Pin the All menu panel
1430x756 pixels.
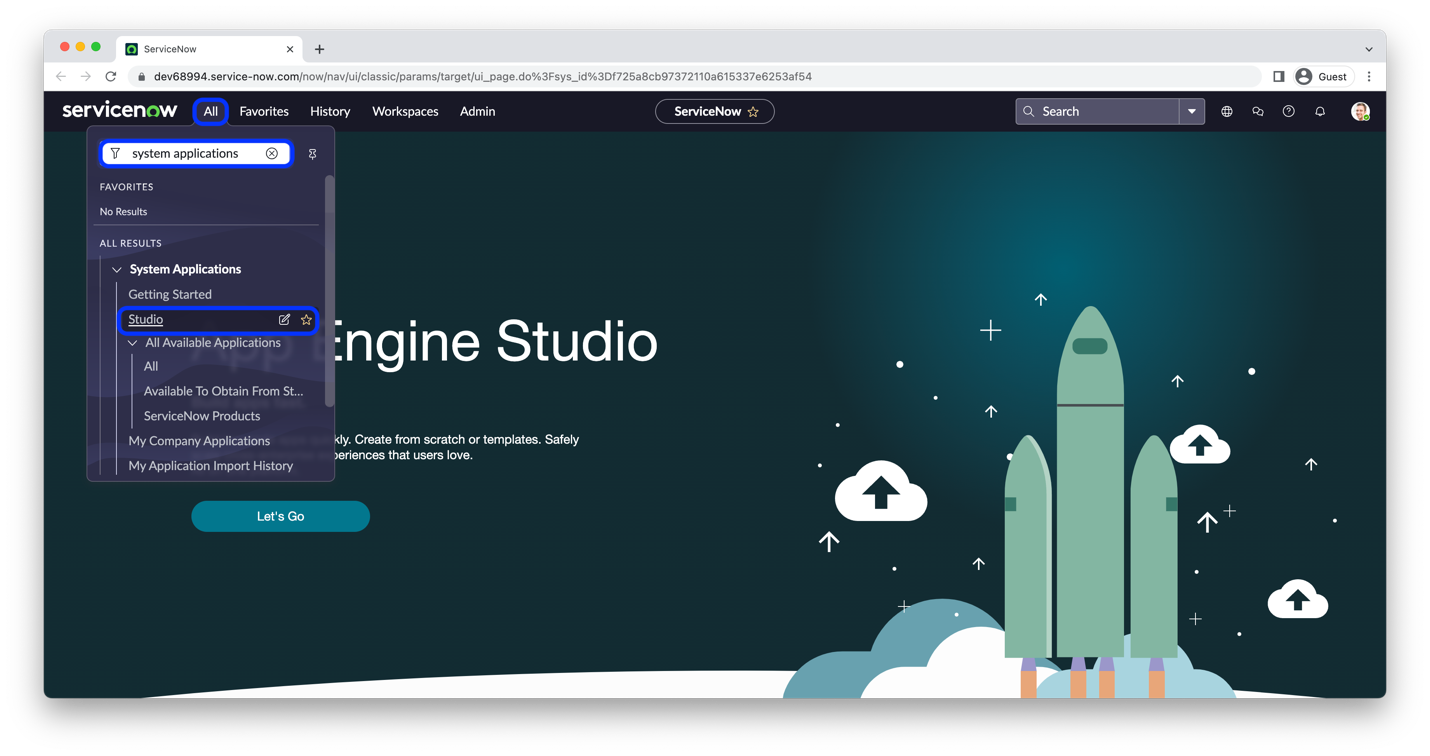(x=313, y=154)
